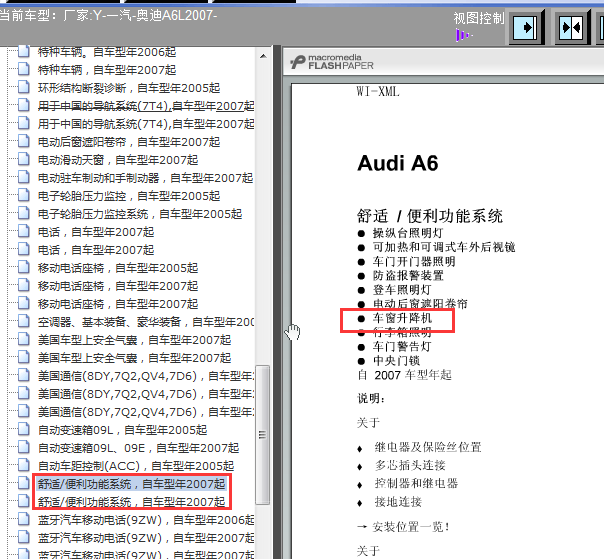Click document icon beside 电子轮胎压力监控系统
The height and width of the screenshot is (559, 604).
(23, 213)
